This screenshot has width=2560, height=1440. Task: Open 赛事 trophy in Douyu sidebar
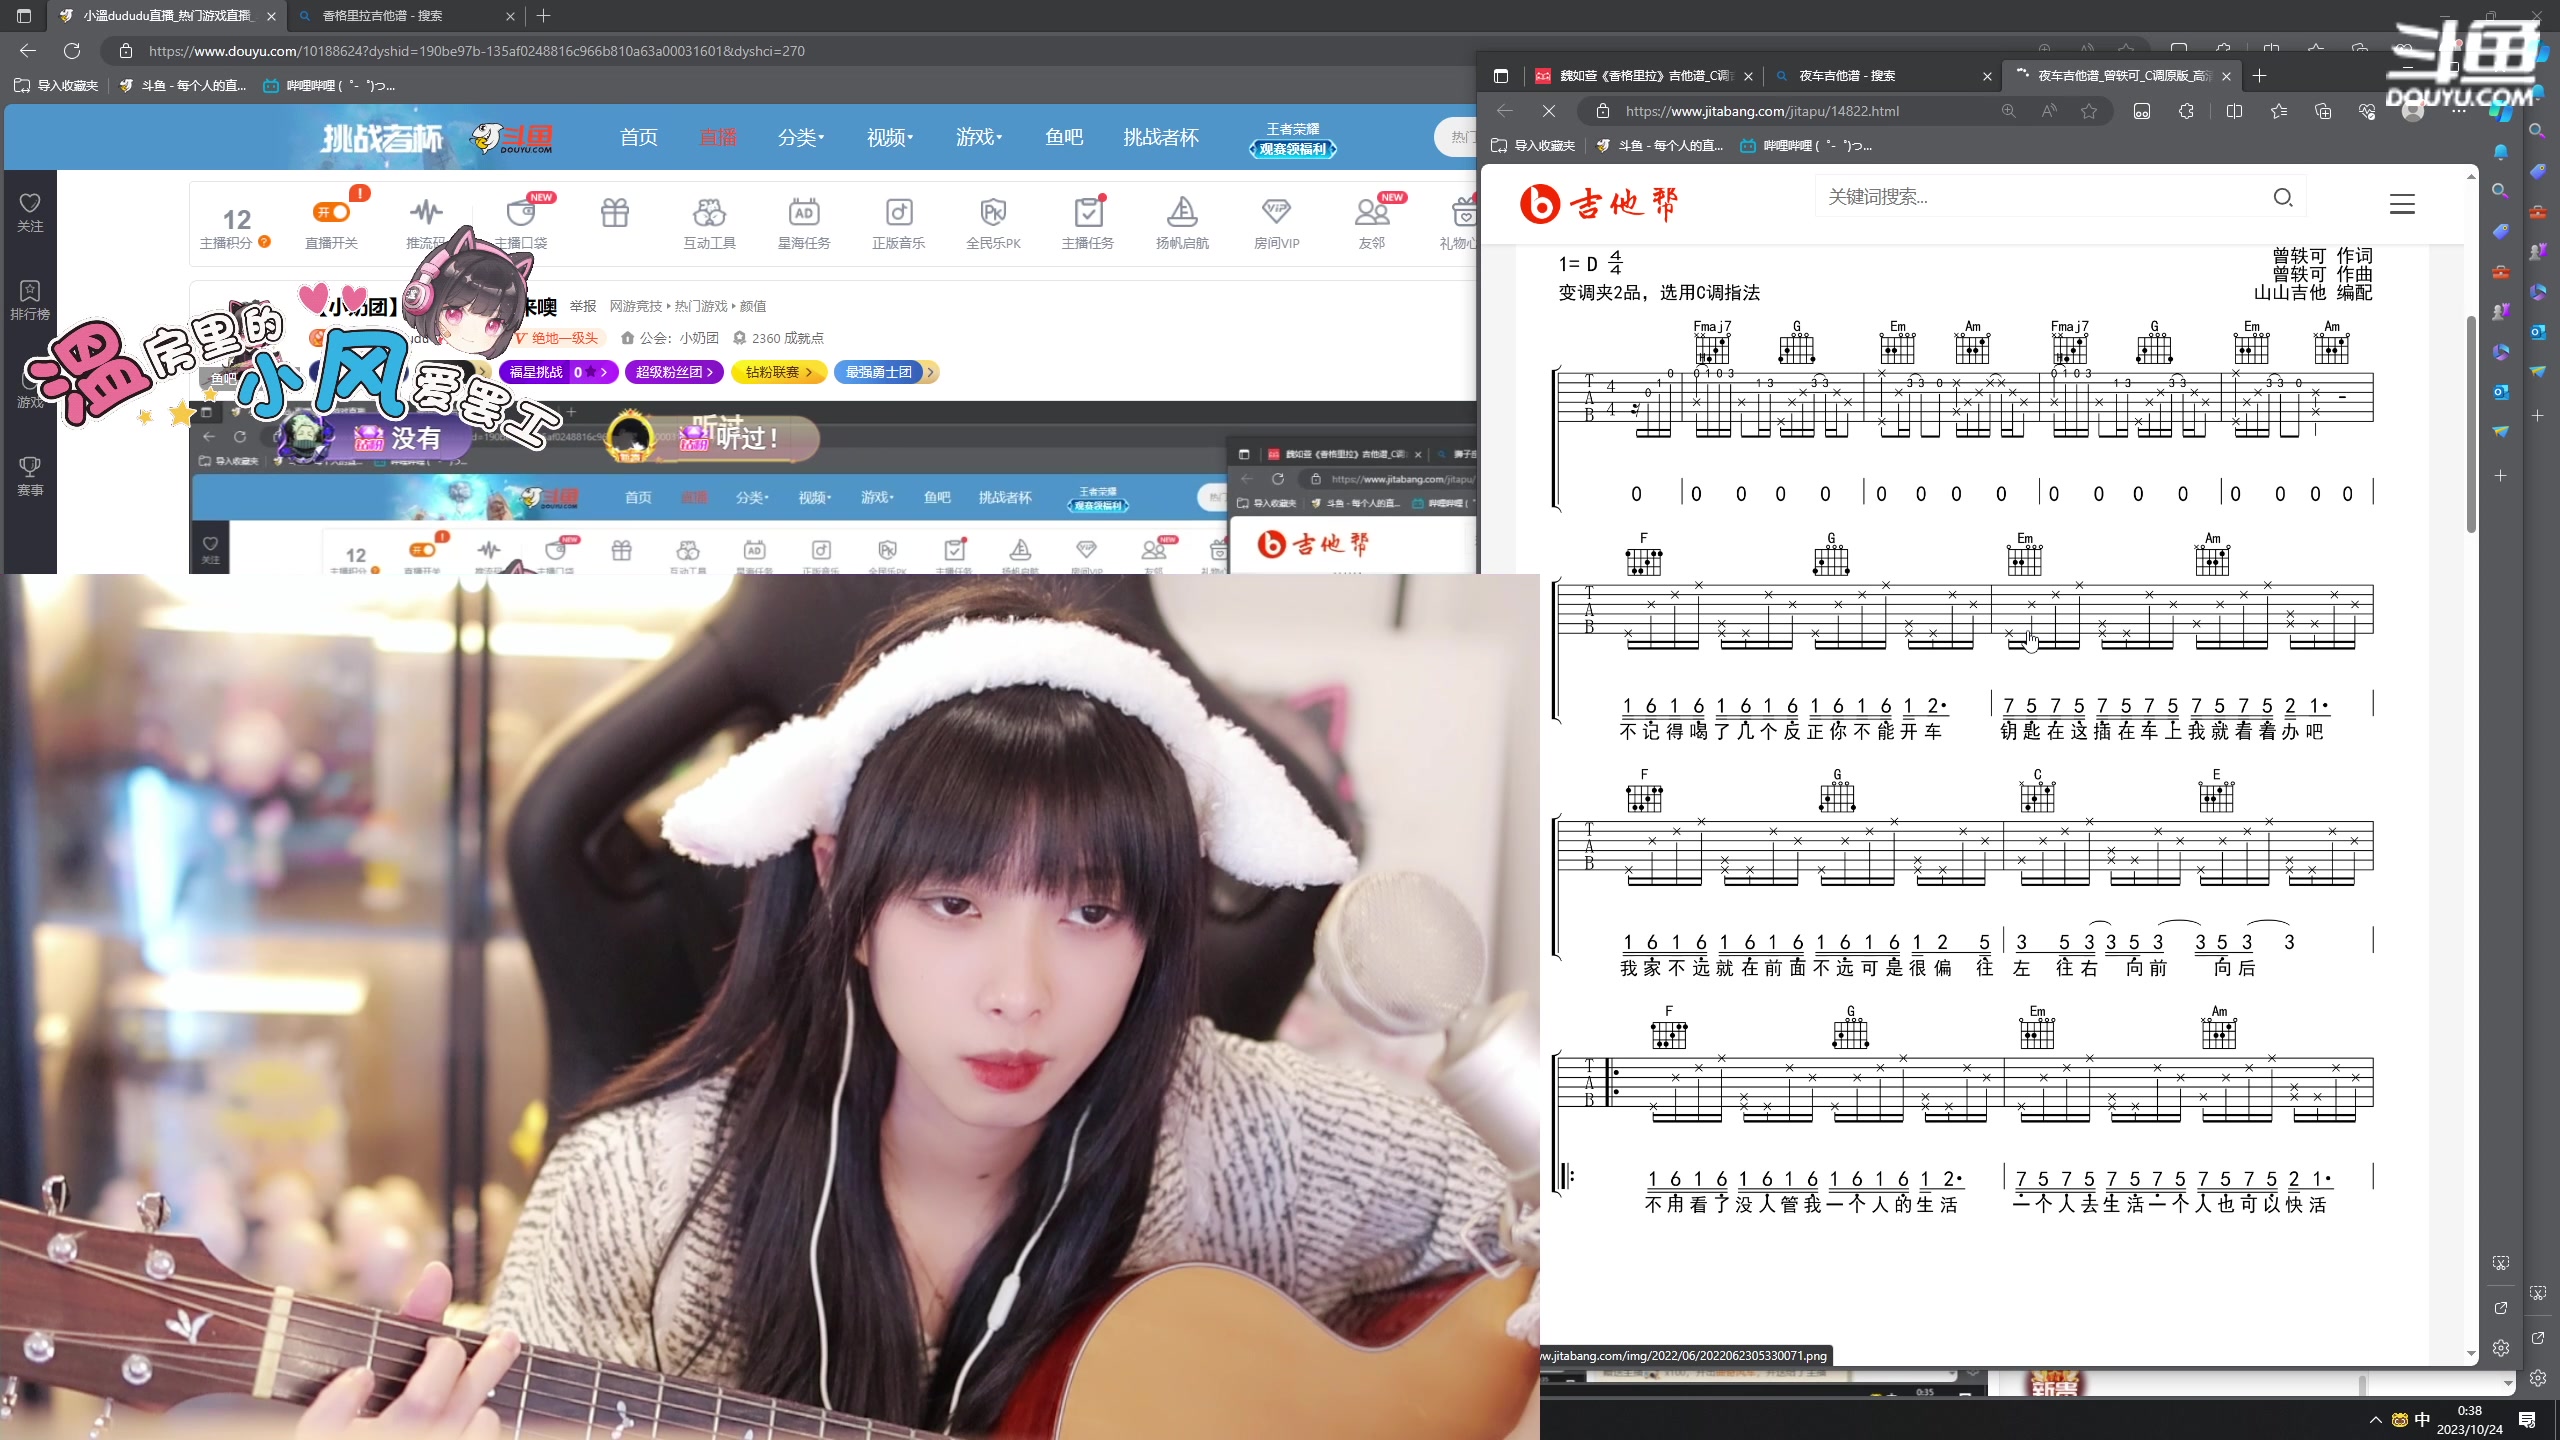(30, 476)
